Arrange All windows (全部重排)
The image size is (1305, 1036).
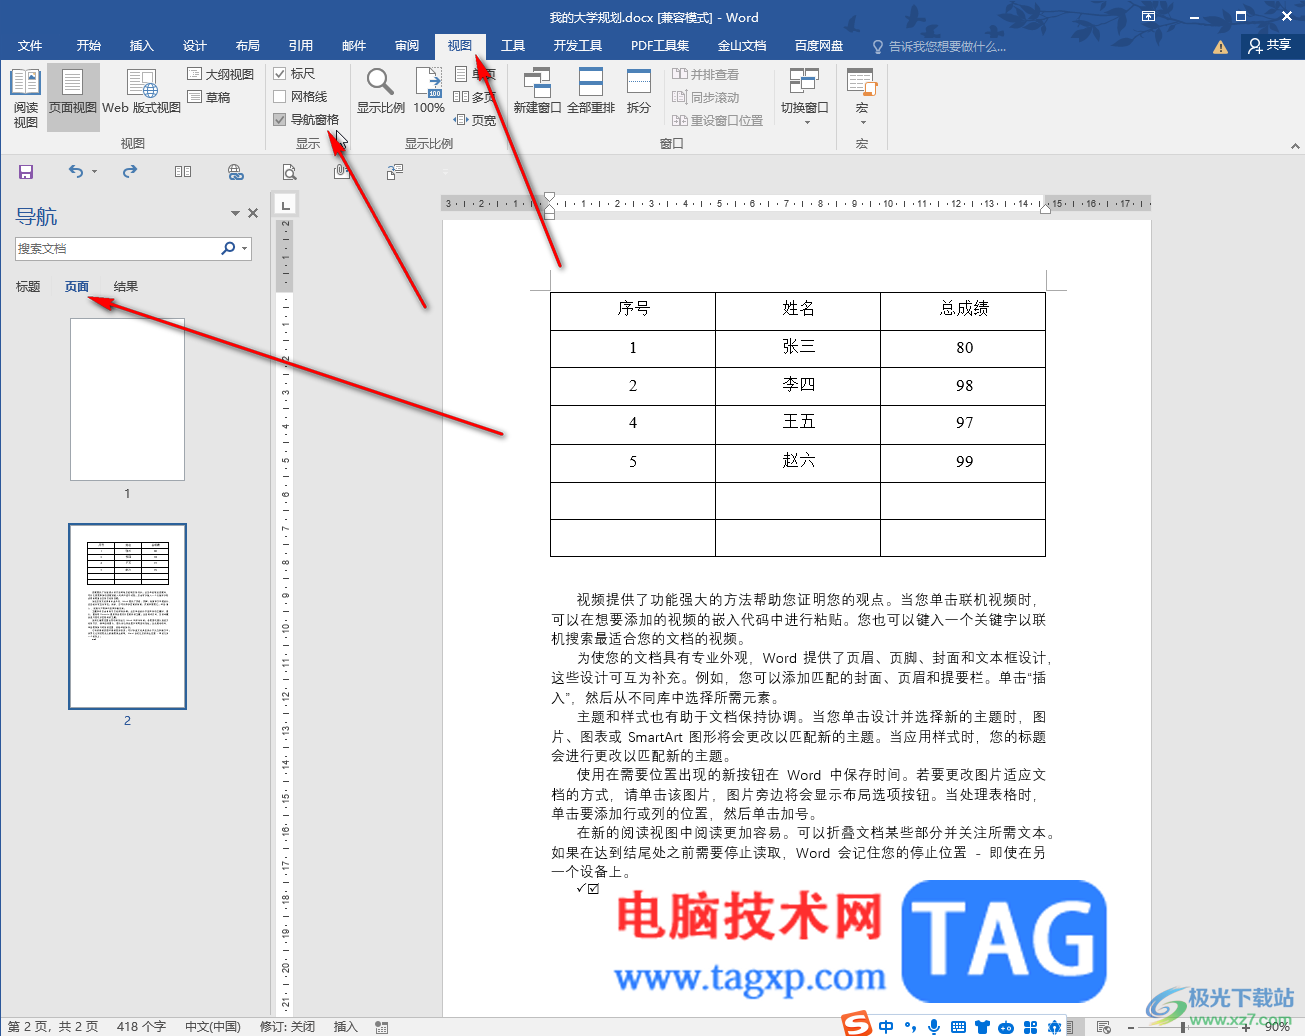591,92
